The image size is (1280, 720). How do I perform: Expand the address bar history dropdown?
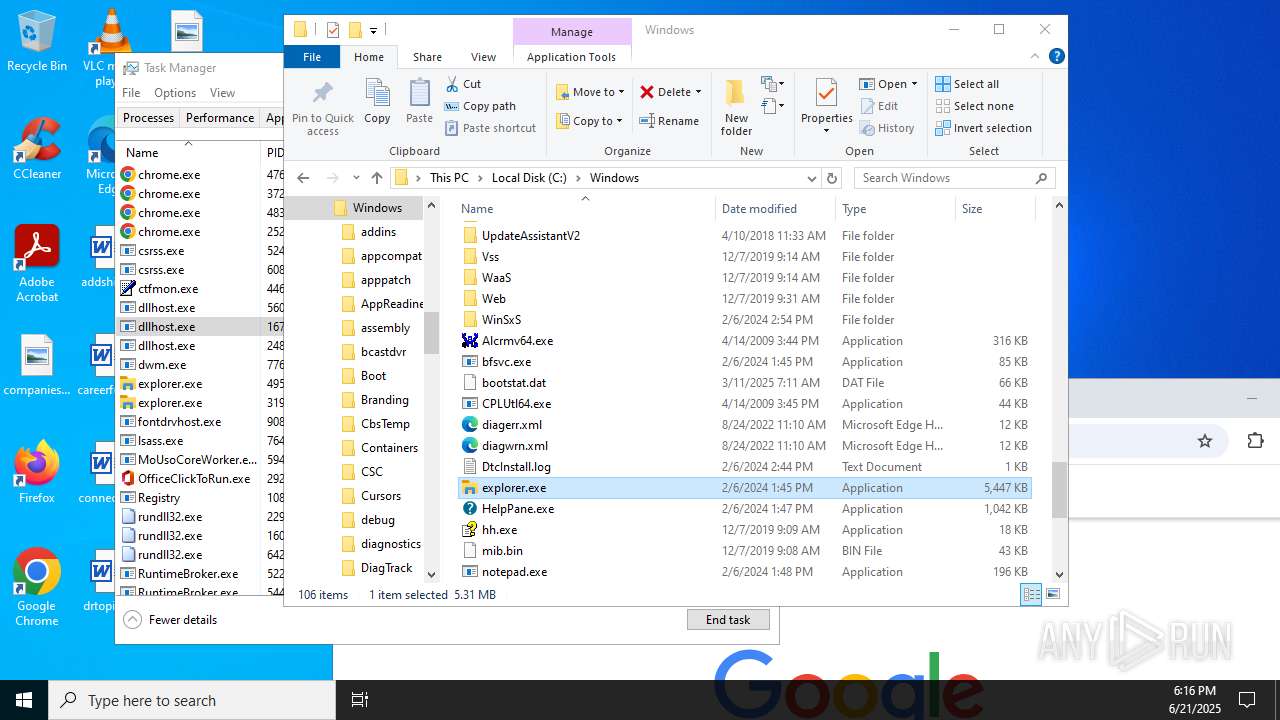[x=811, y=178]
